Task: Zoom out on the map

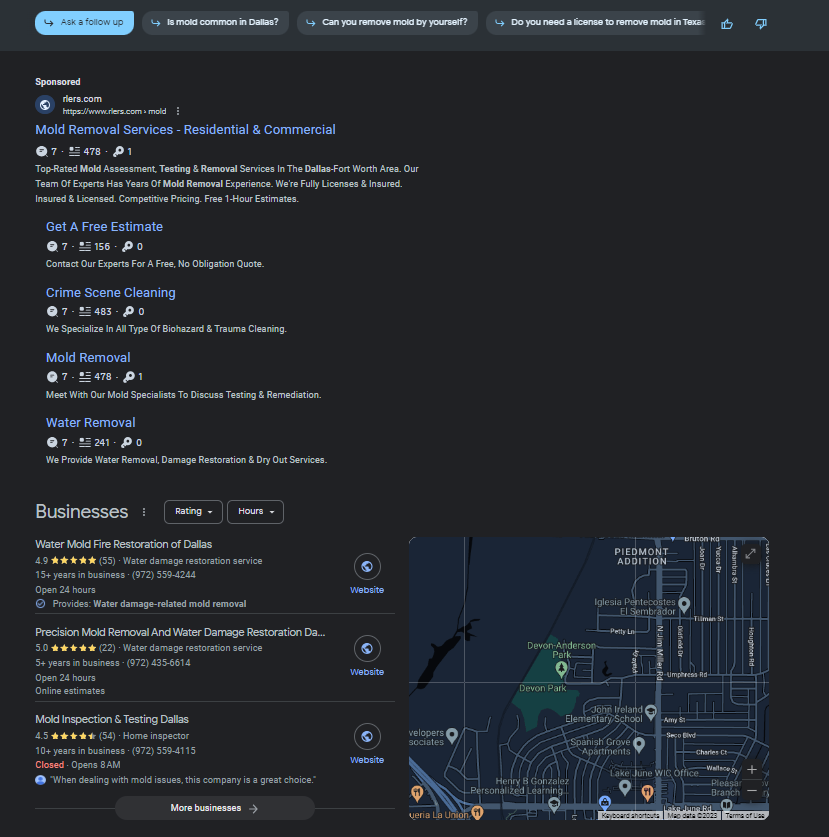Action: tap(752, 791)
